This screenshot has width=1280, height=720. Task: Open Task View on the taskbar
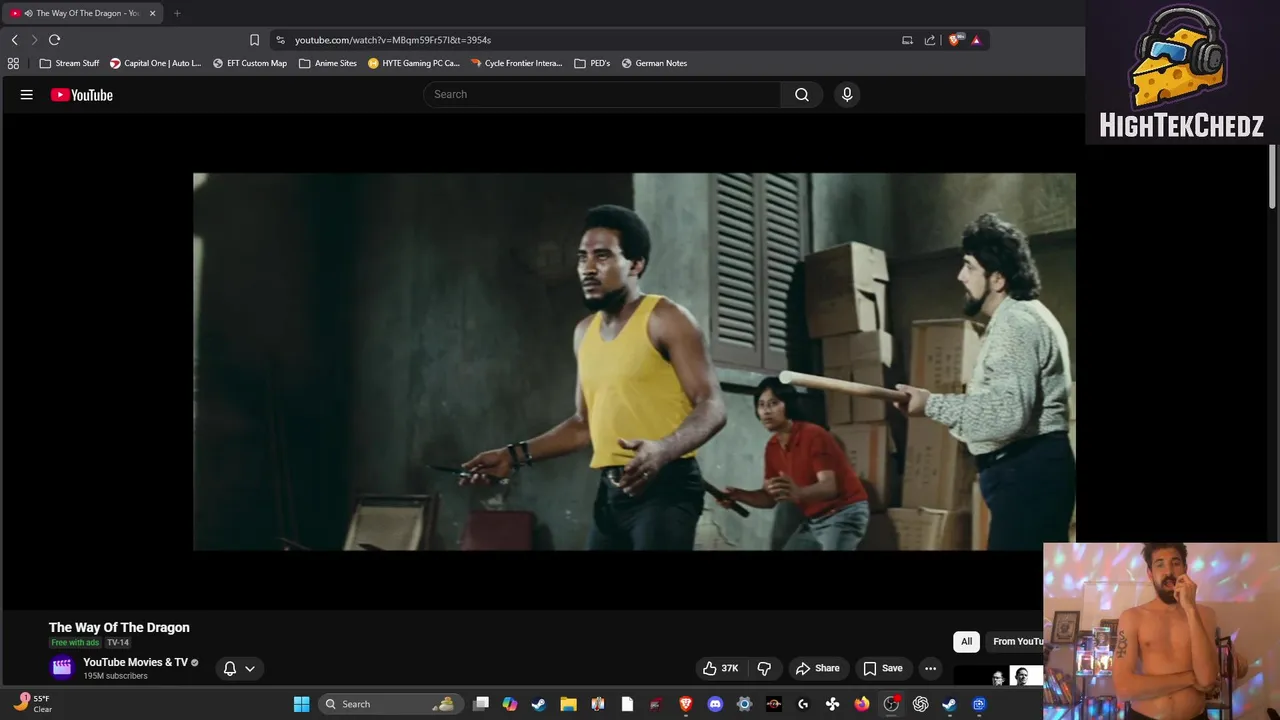[481, 704]
